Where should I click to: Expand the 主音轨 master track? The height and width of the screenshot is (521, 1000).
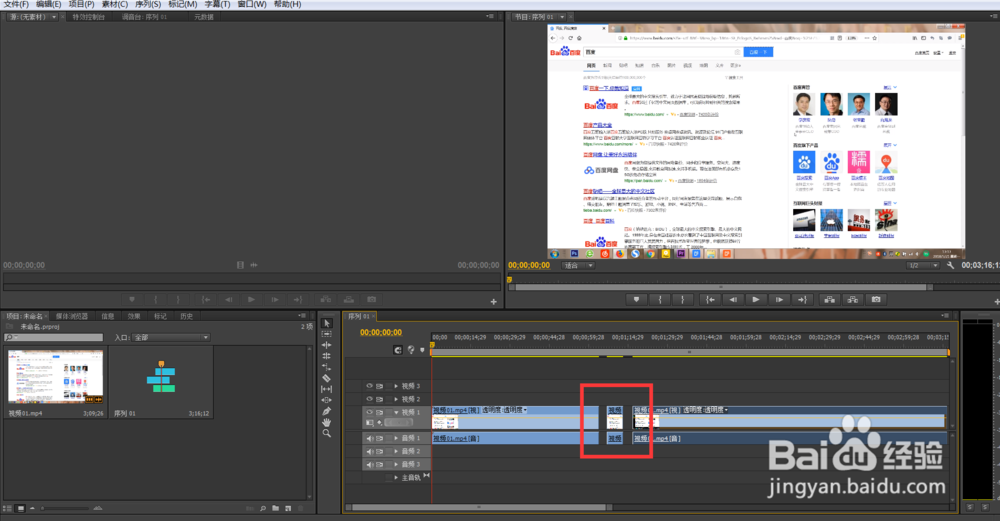(396, 477)
